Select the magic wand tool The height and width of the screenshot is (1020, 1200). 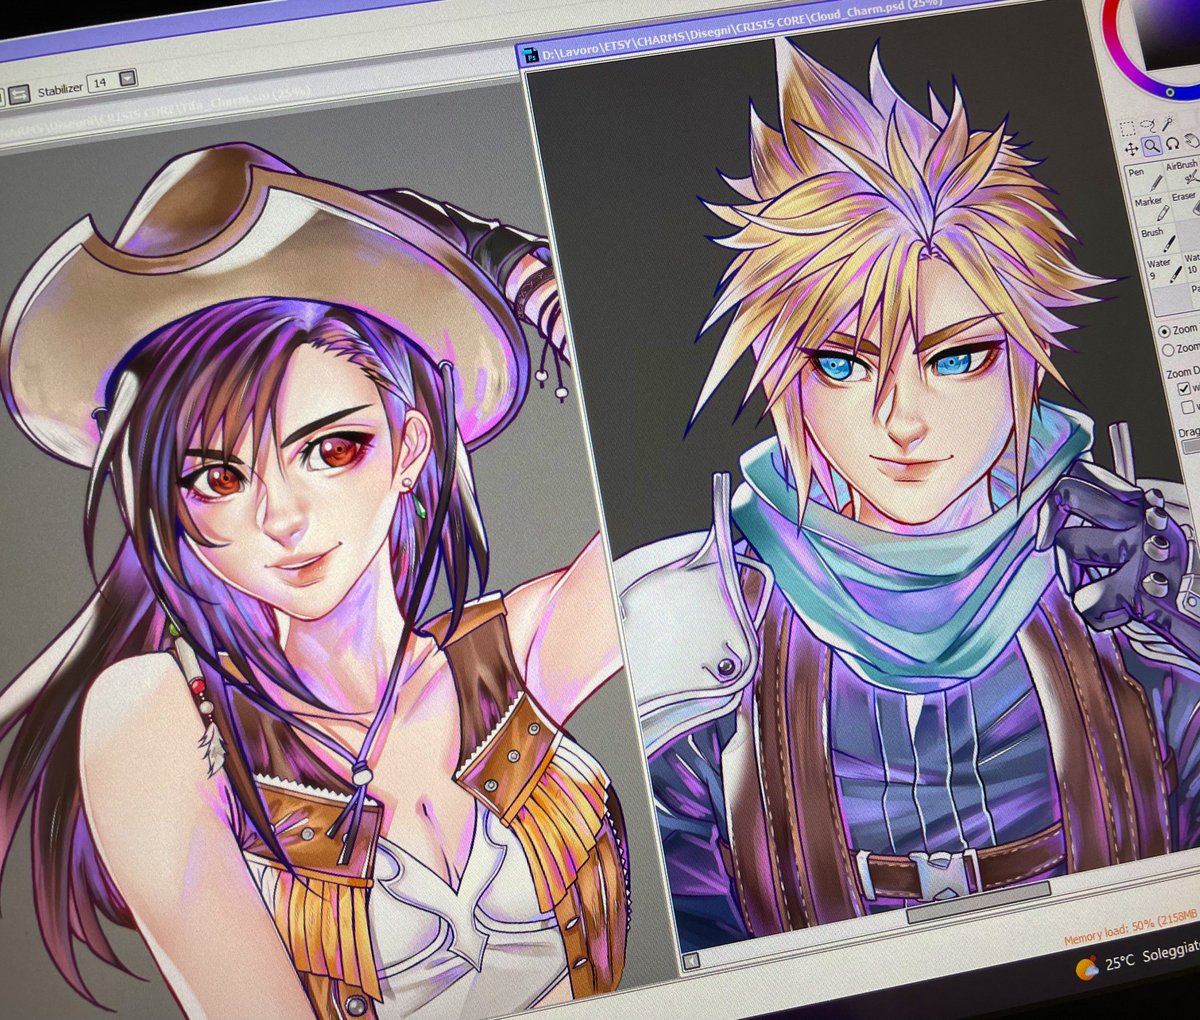pyautogui.click(x=1167, y=122)
